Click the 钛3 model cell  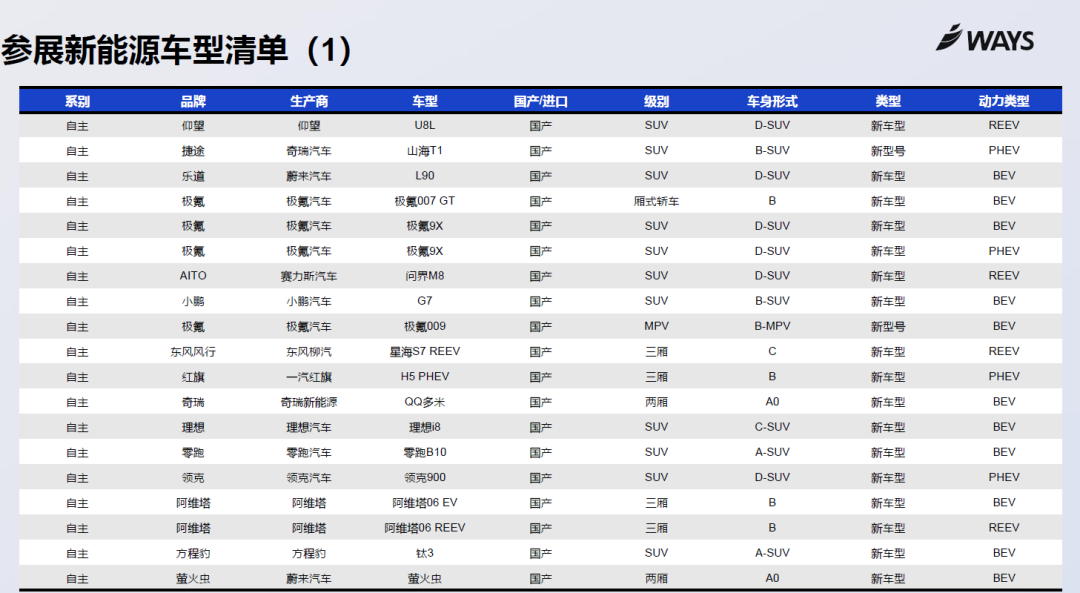point(425,553)
